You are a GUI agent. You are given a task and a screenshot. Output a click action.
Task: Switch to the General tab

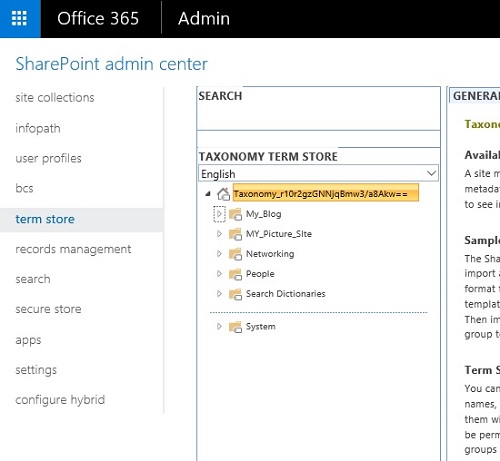coord(476,96)
